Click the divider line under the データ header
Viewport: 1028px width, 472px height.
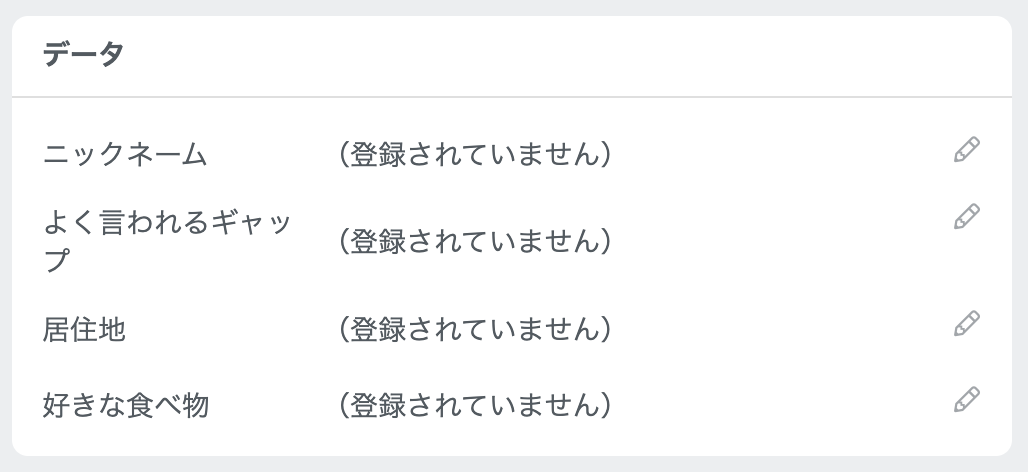[512, 97]
